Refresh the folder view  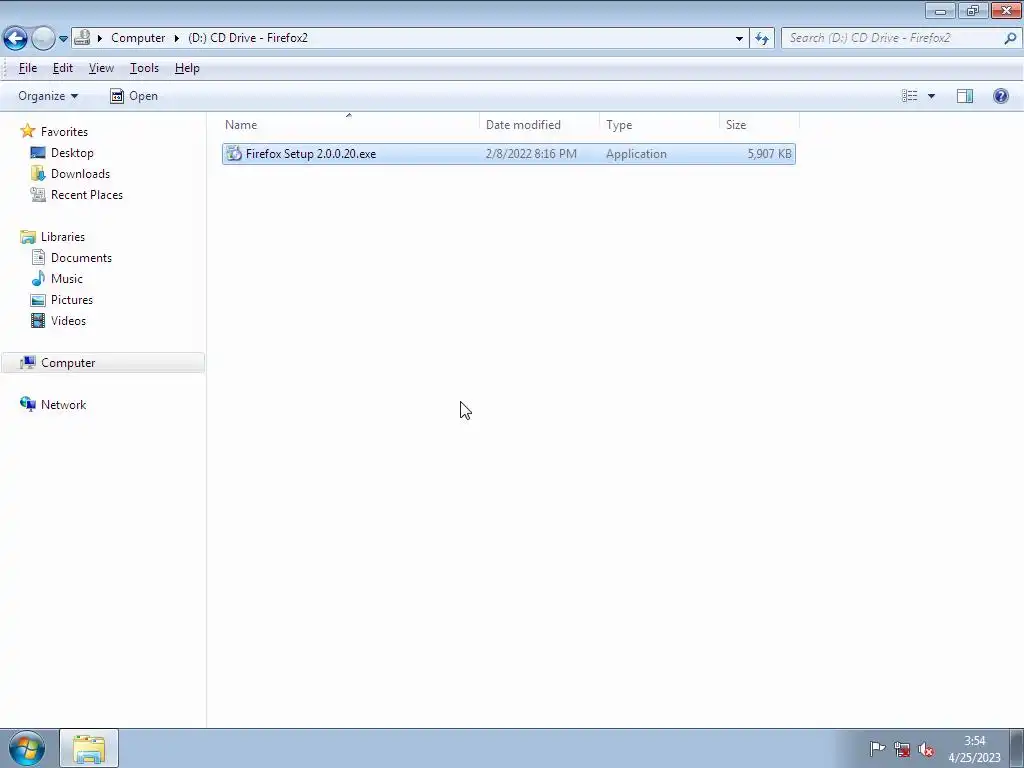tap(762, 39)
